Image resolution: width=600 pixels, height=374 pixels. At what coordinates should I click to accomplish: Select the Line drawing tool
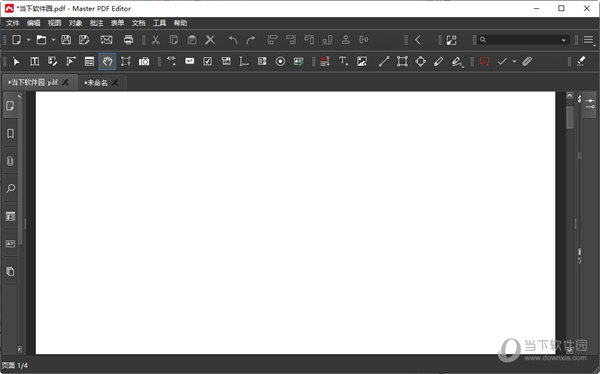384,61
